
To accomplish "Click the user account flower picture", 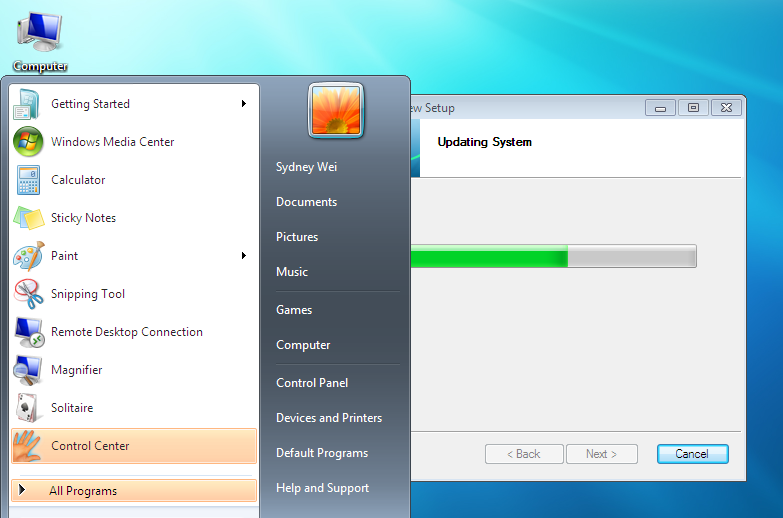I will 336,110.
